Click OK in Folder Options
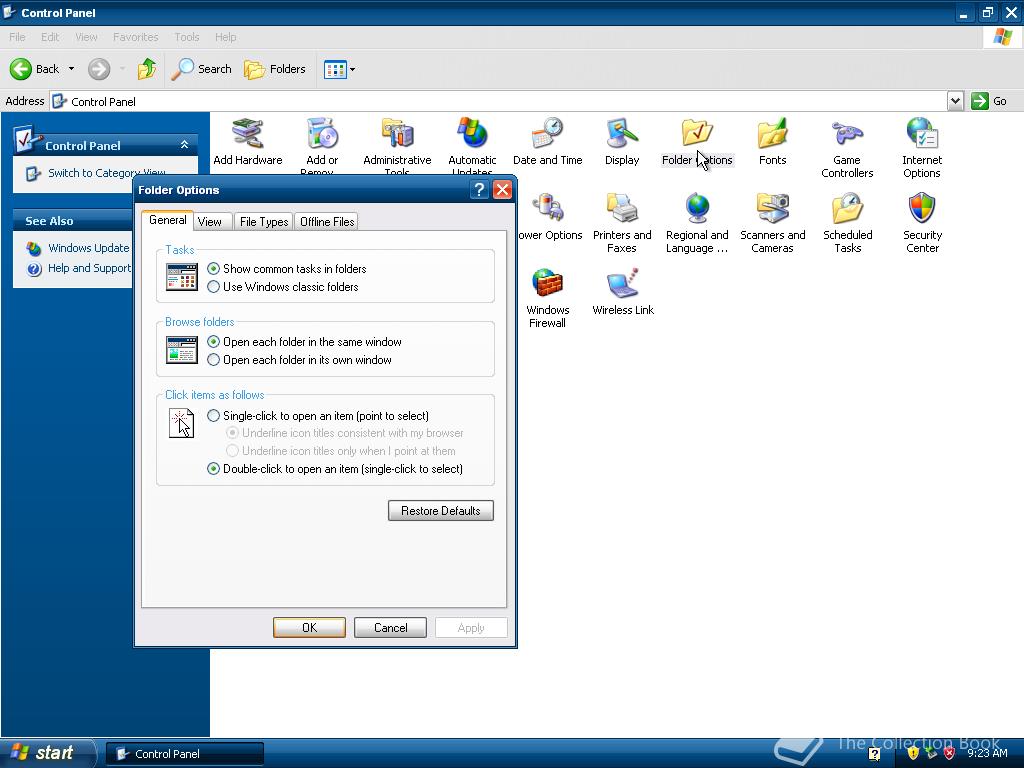Viewport: 1024px width, 768px height. coord(310,628)
